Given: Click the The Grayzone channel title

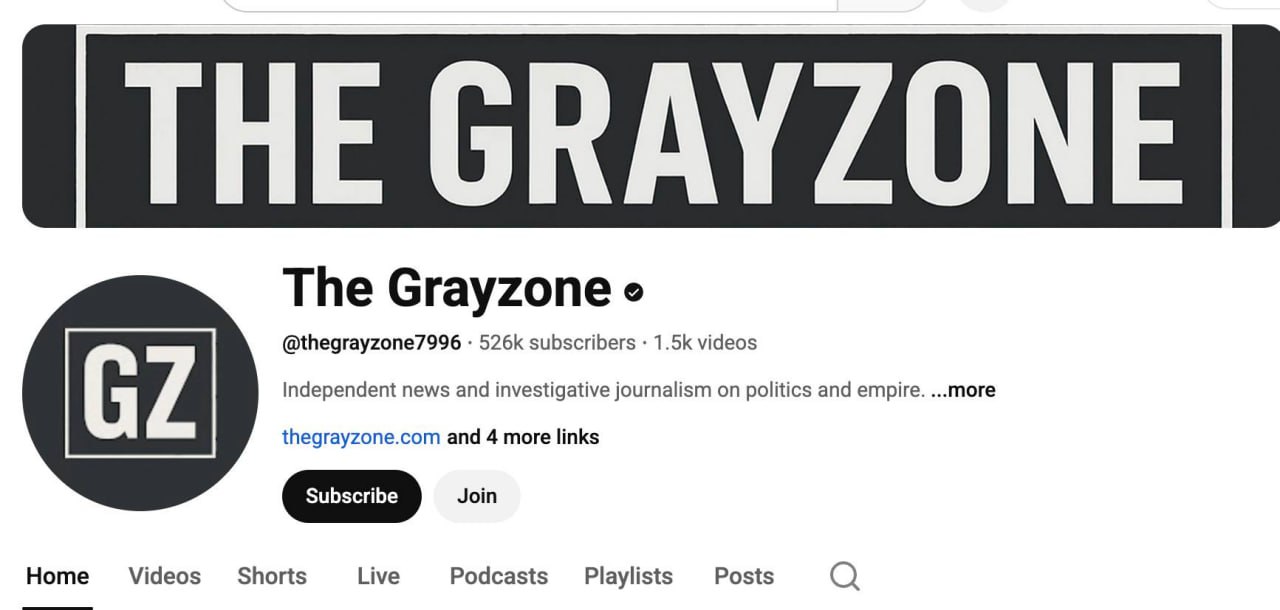Looking at the screenshot, I should click(x=447, y=288).
